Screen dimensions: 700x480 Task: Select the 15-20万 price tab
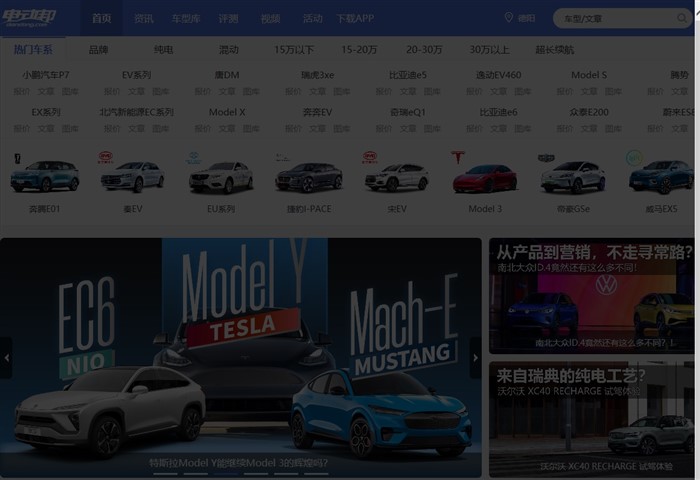[359, 50]
